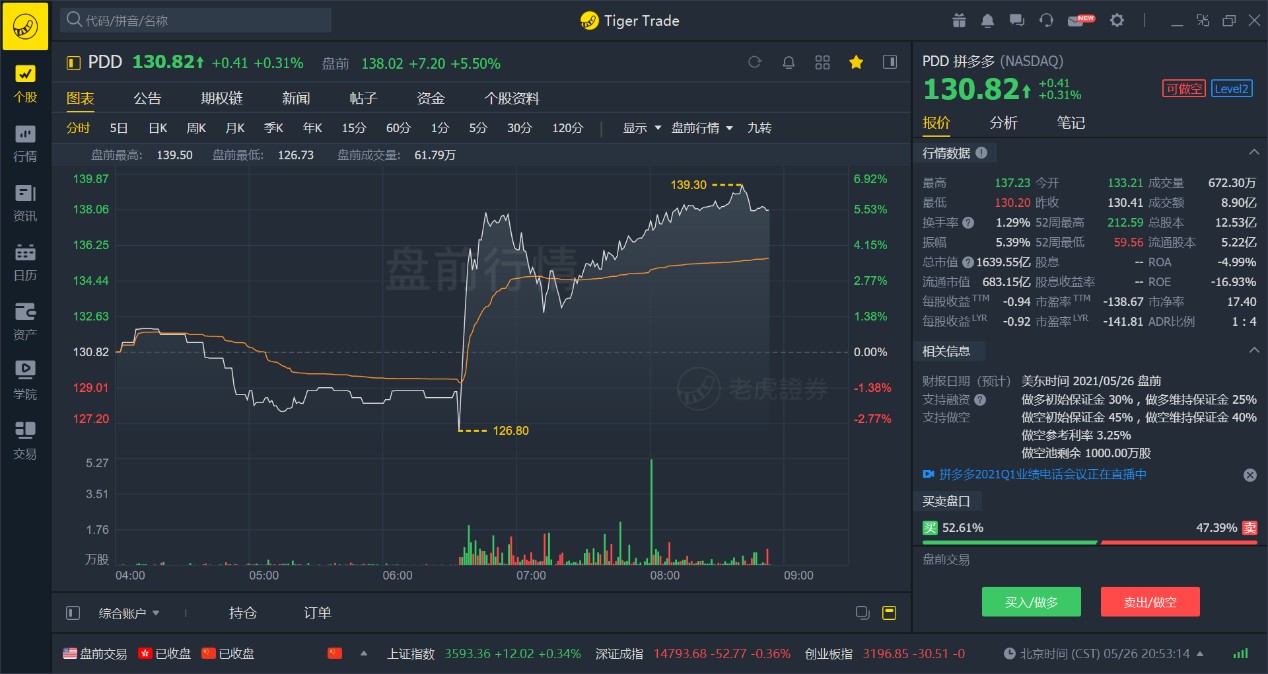Click the 上证指数 index quote
Screen dimensions: 1268x674
click(x=484, y=654)
